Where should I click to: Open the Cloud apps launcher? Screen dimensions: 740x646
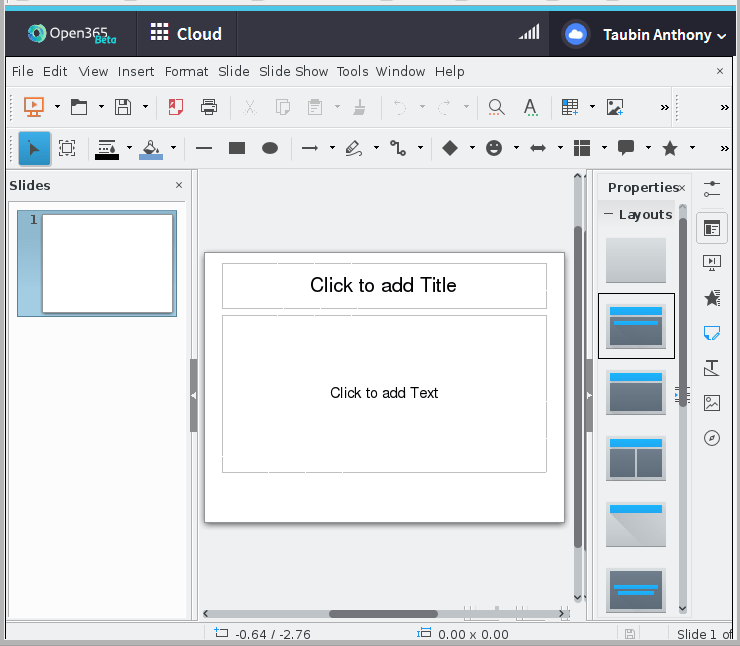(x=186, y=34)
